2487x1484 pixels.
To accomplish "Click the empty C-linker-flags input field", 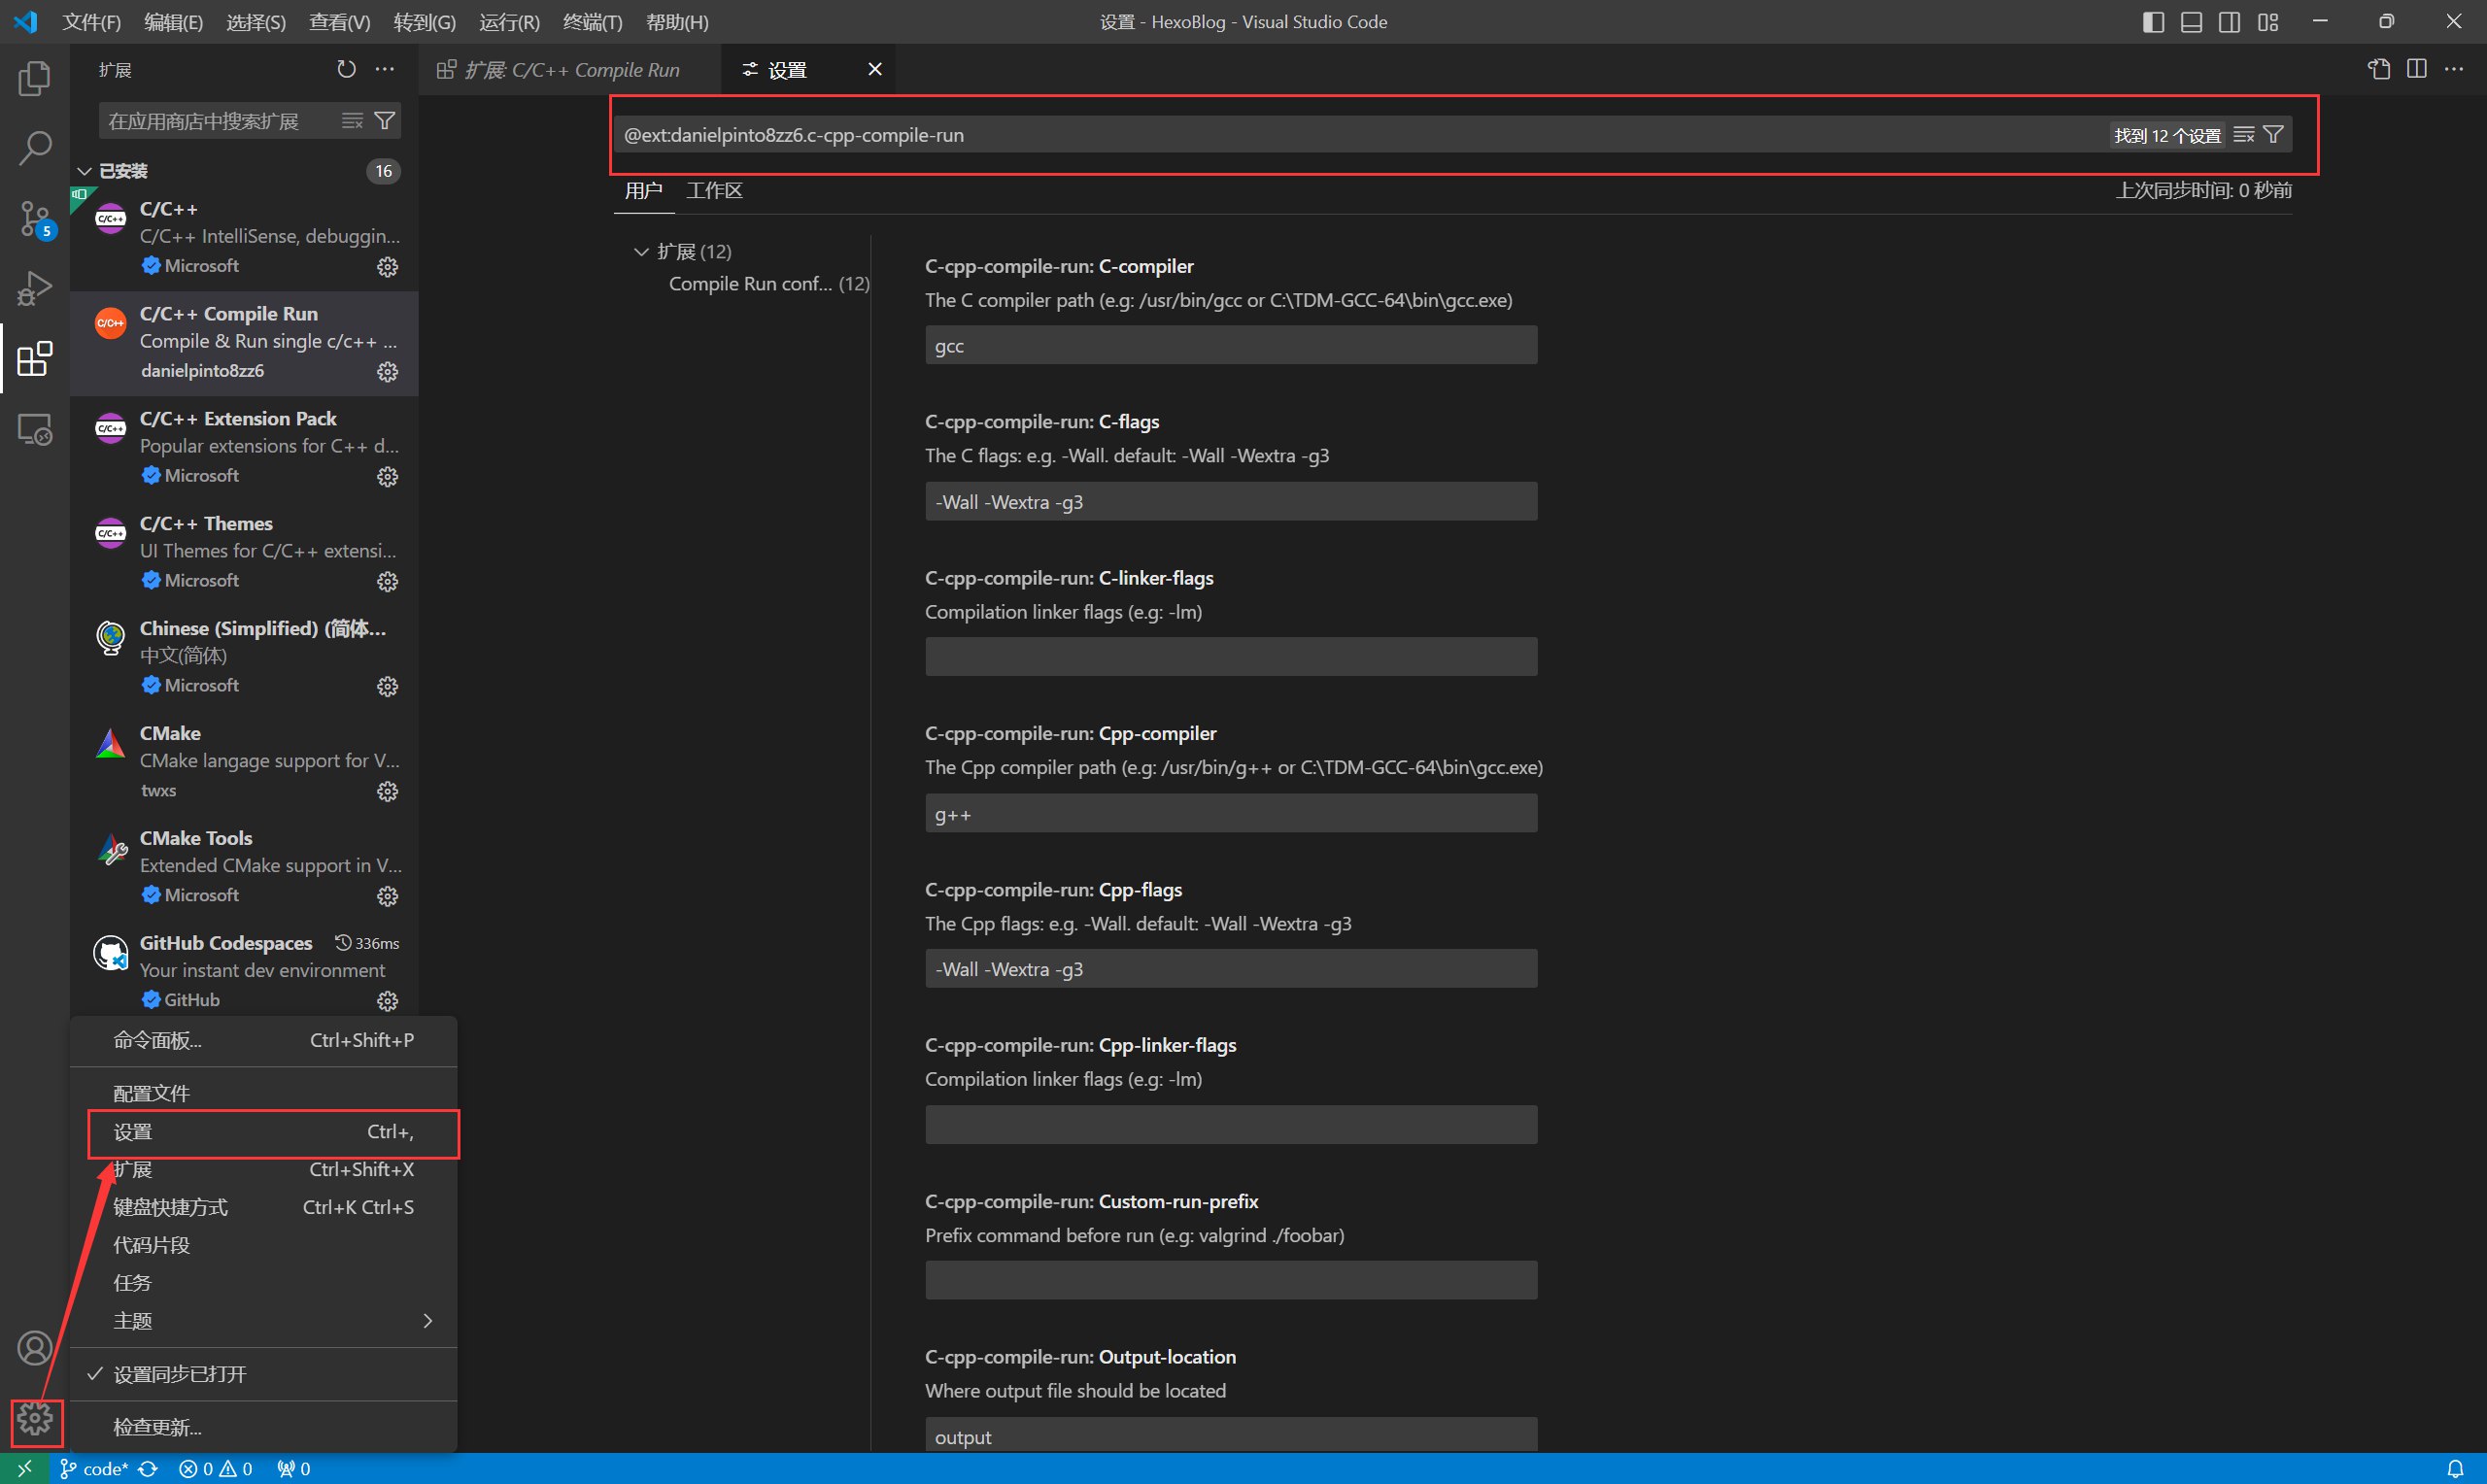I will click(x=1231, y=657).
